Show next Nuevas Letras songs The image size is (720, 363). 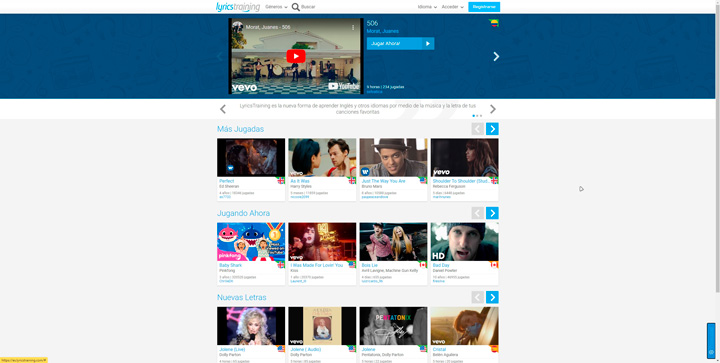pyautogui.click(x=492, y=297)
